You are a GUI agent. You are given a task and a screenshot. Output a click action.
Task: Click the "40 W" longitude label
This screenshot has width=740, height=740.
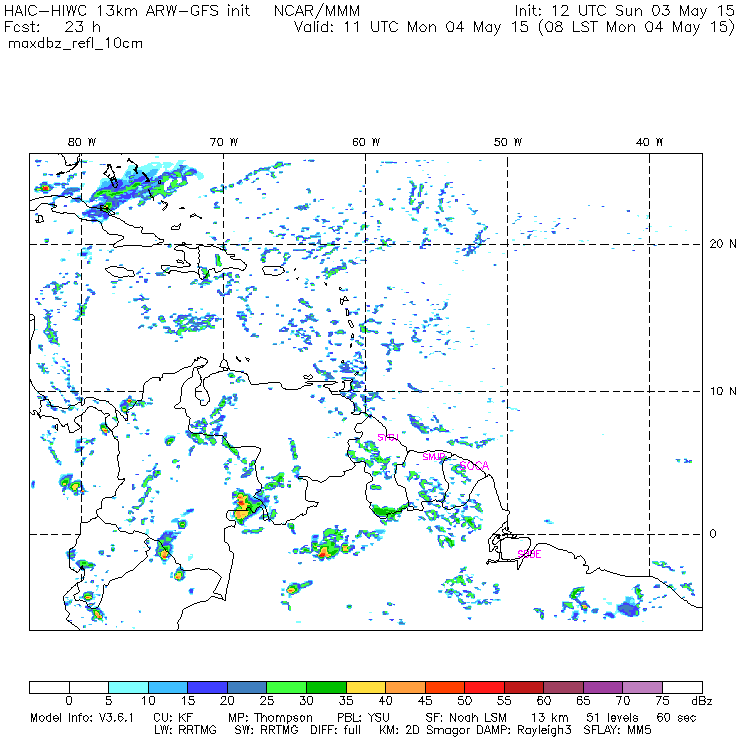pos(649,142)
